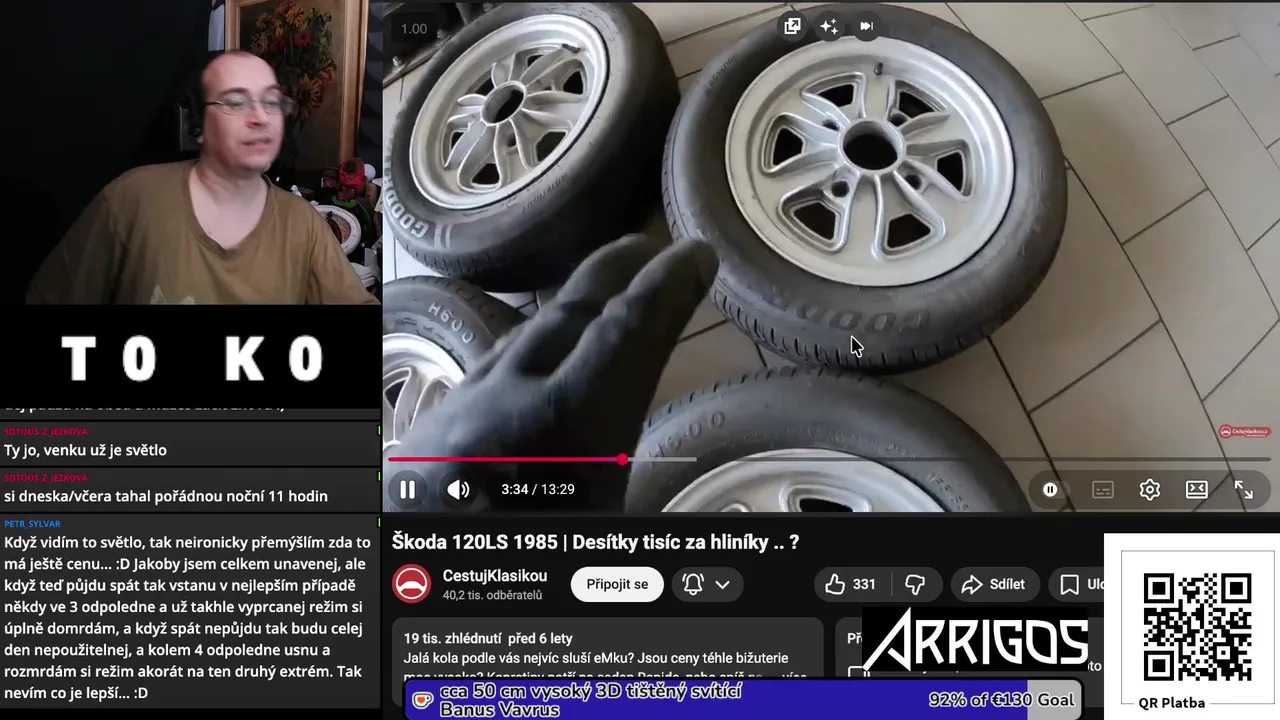Image resolution: width=1280 pixels, height=720 pixels.
Task: Click '19 tis. zhlédnutí před 6 lety' text
Action: [x=488, y=638]
